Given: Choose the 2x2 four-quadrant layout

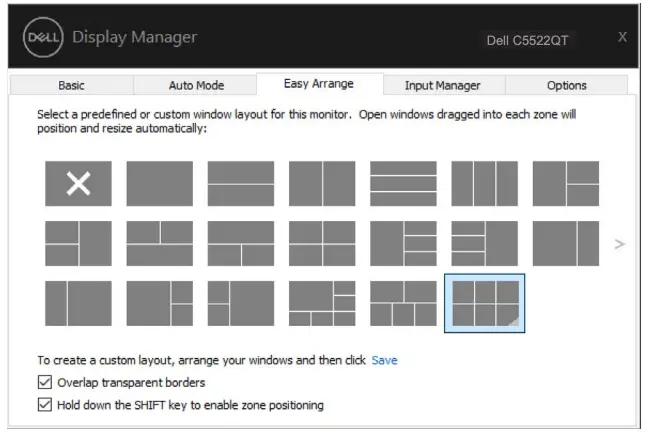Looking at the screenshot, I should click(x=322, y=243).
